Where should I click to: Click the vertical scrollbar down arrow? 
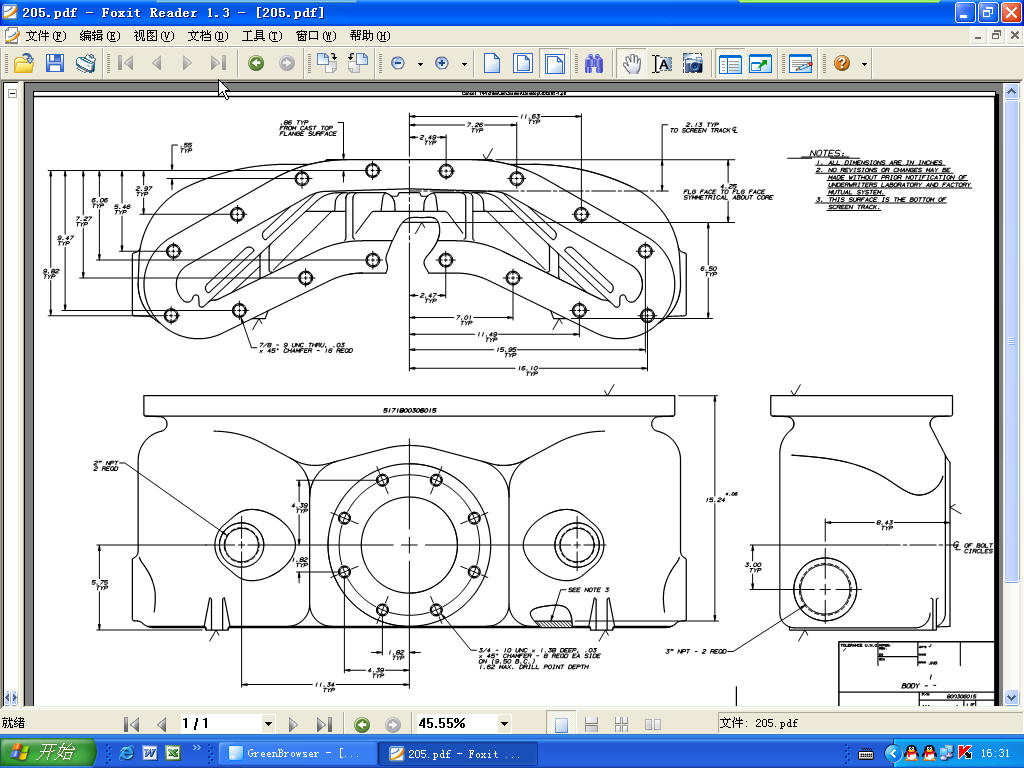pos(1012,697)
